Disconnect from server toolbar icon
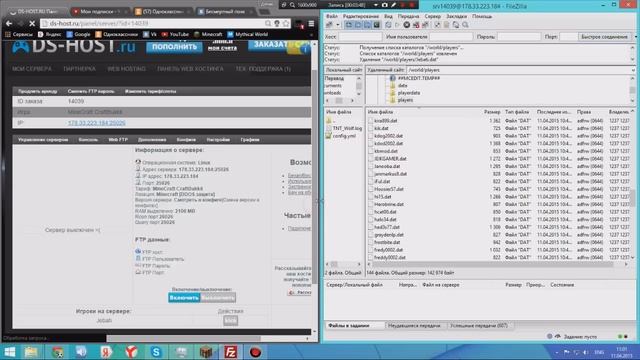Screen dimensions: 640x360 pyautogui.click(x=416, y=25)
